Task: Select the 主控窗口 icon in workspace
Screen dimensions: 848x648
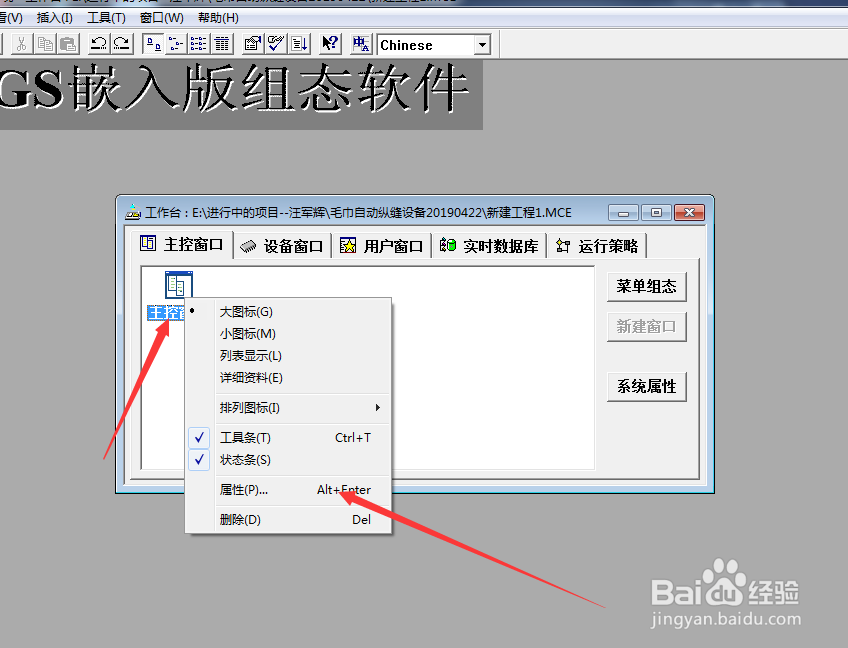Action: coord(178,285)
